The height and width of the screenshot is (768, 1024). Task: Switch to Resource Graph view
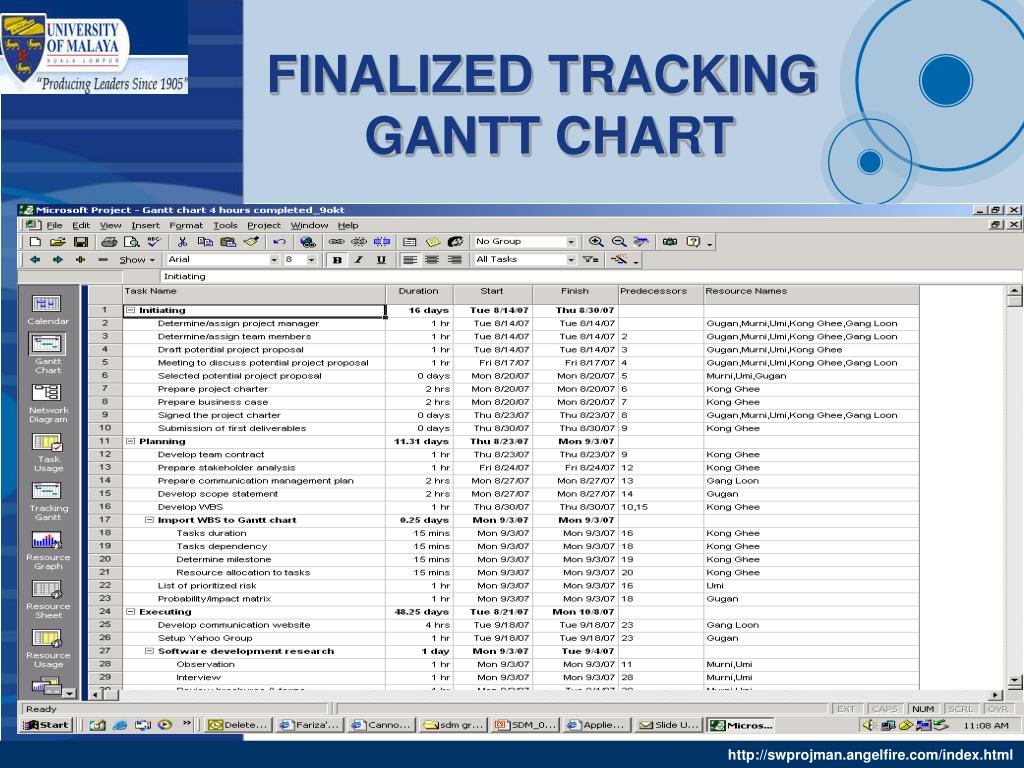point(48,550)
